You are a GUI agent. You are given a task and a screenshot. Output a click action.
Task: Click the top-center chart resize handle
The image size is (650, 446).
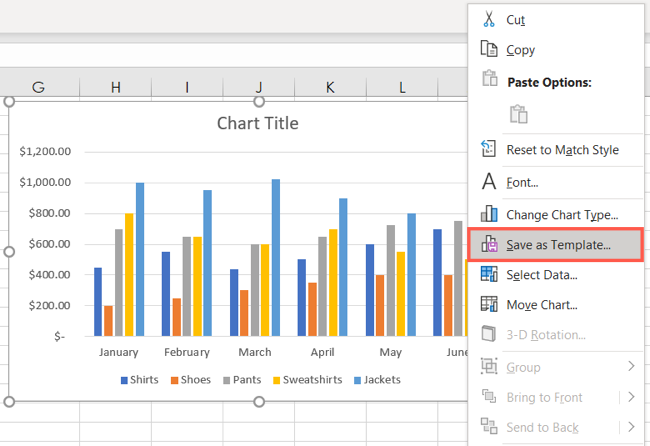(259, 101)
